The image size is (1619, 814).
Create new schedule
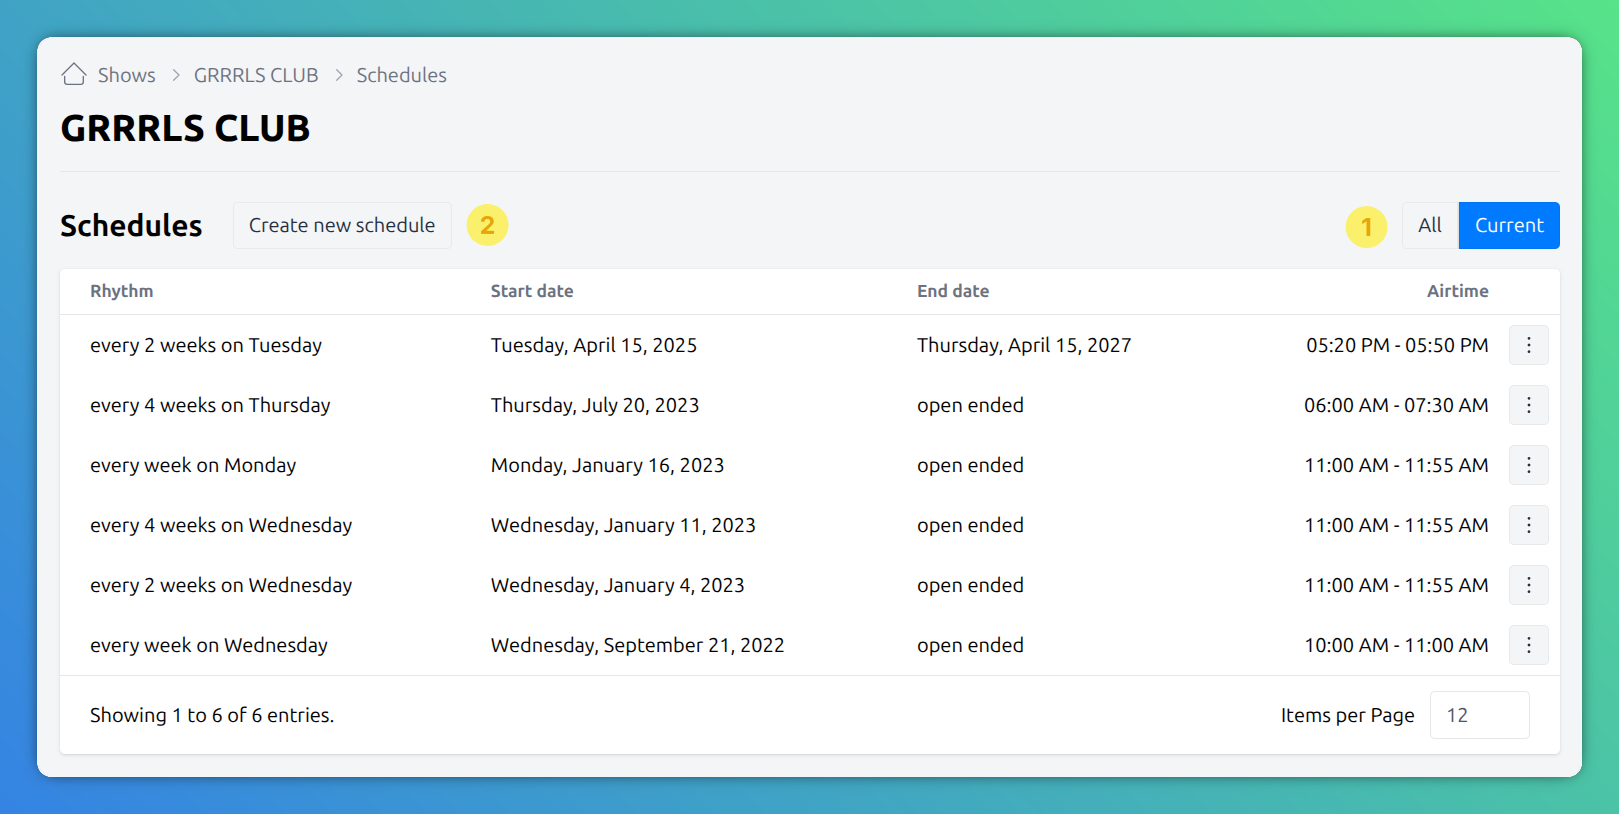342,225
